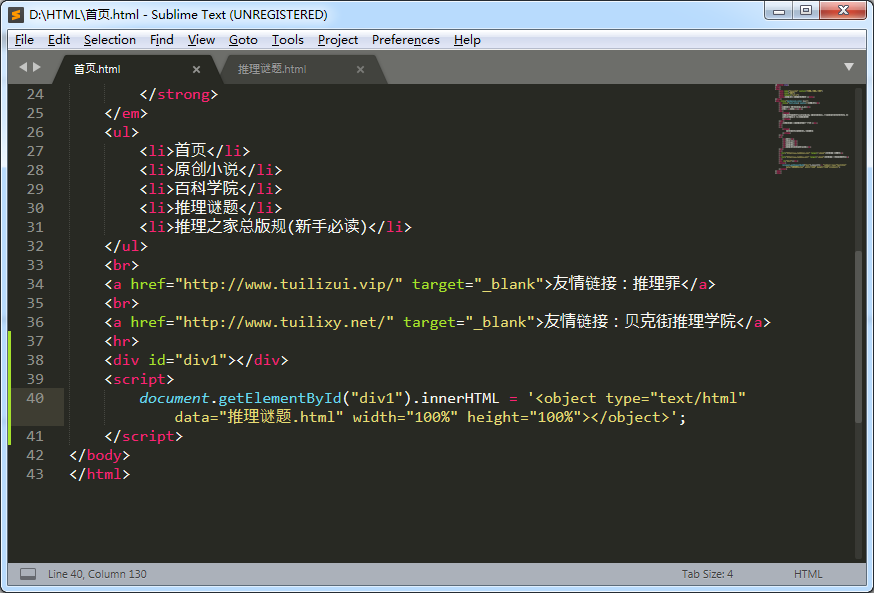This screenshot has width=874, height=593.
Task: Place cursor in tuilizui.vip URL
Action: click(289, 284)
